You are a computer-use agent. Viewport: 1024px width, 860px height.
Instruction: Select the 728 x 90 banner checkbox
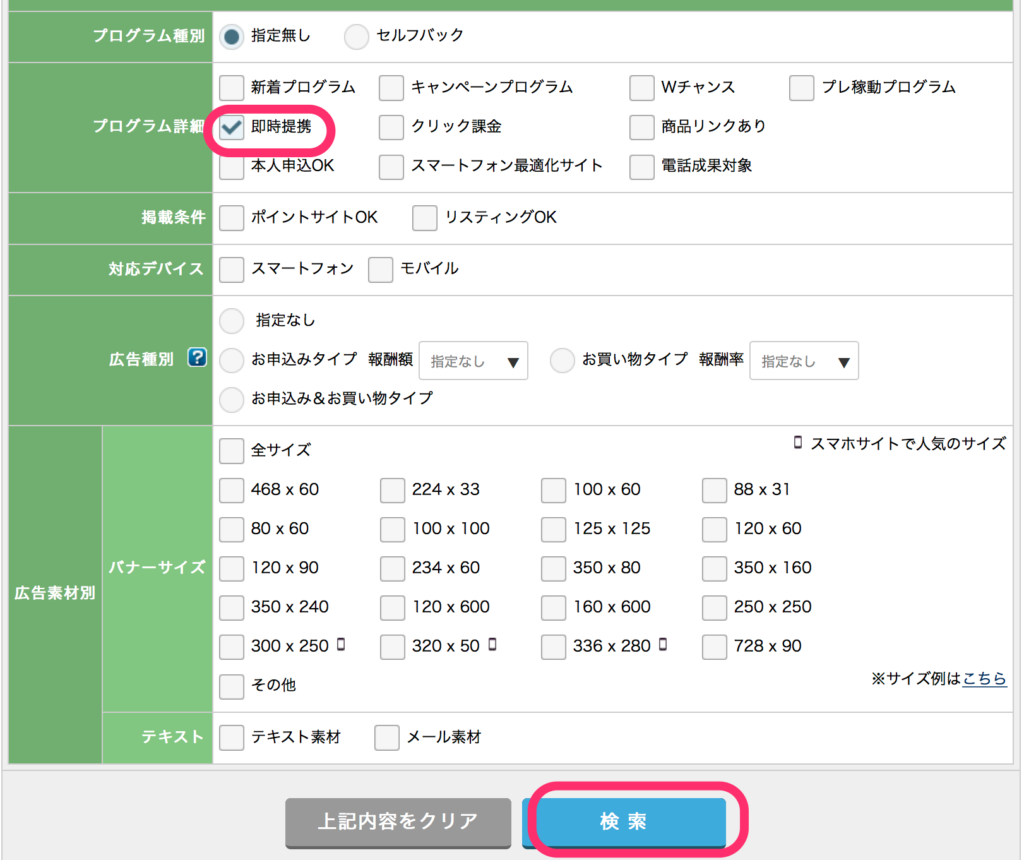point(714,647)
